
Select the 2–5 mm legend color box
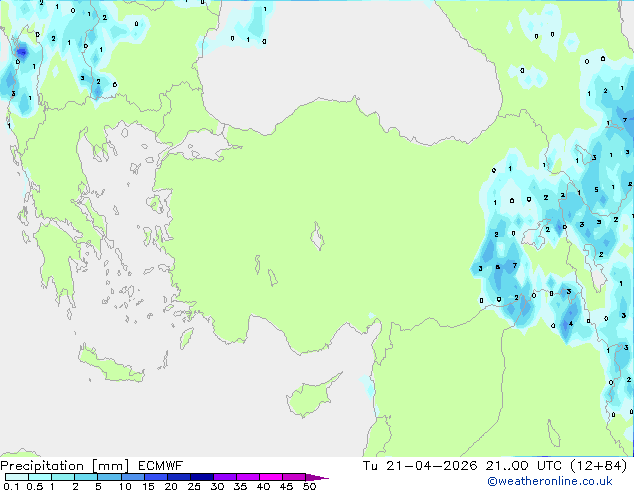point(86,477)
